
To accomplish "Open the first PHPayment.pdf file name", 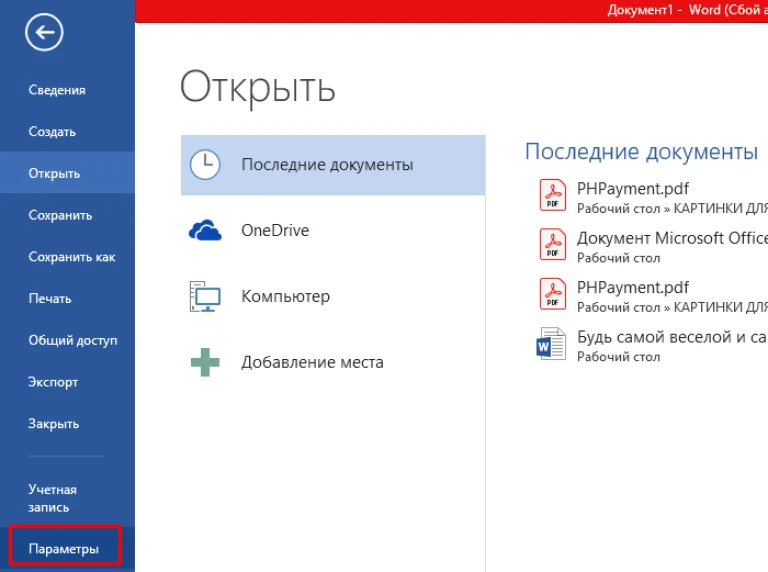I will 632,189.
